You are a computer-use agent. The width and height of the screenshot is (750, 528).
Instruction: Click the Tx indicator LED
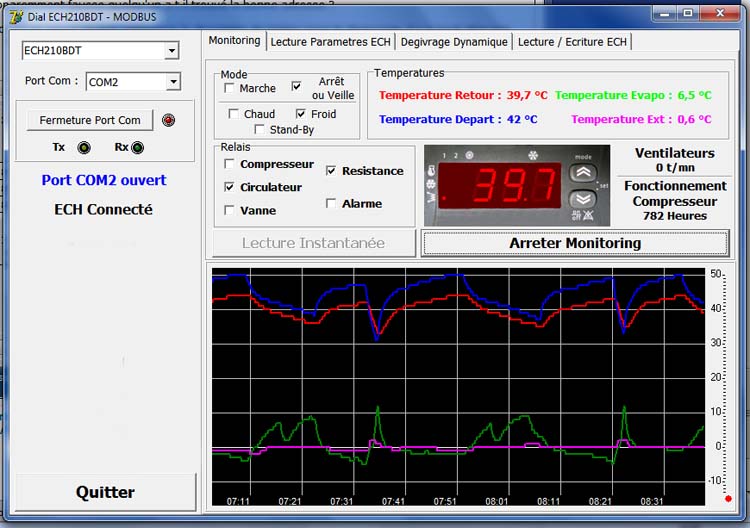pyautogui.click(x=84, y=148)
